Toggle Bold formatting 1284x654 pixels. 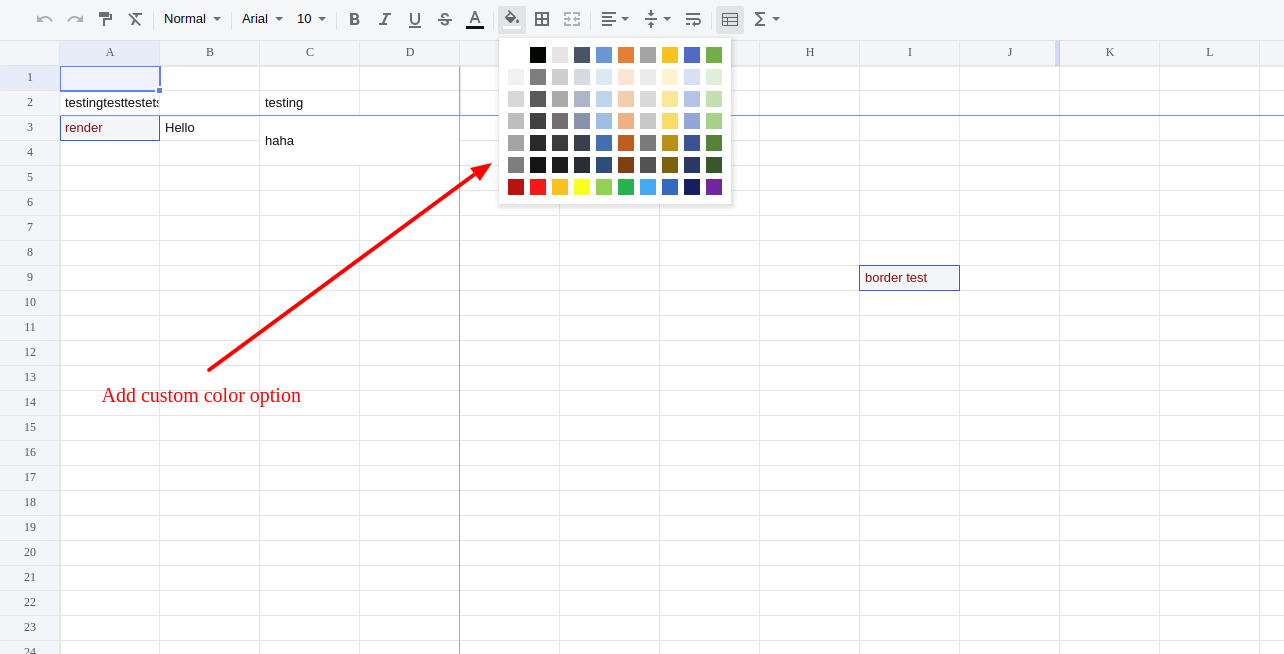point(354,19)
